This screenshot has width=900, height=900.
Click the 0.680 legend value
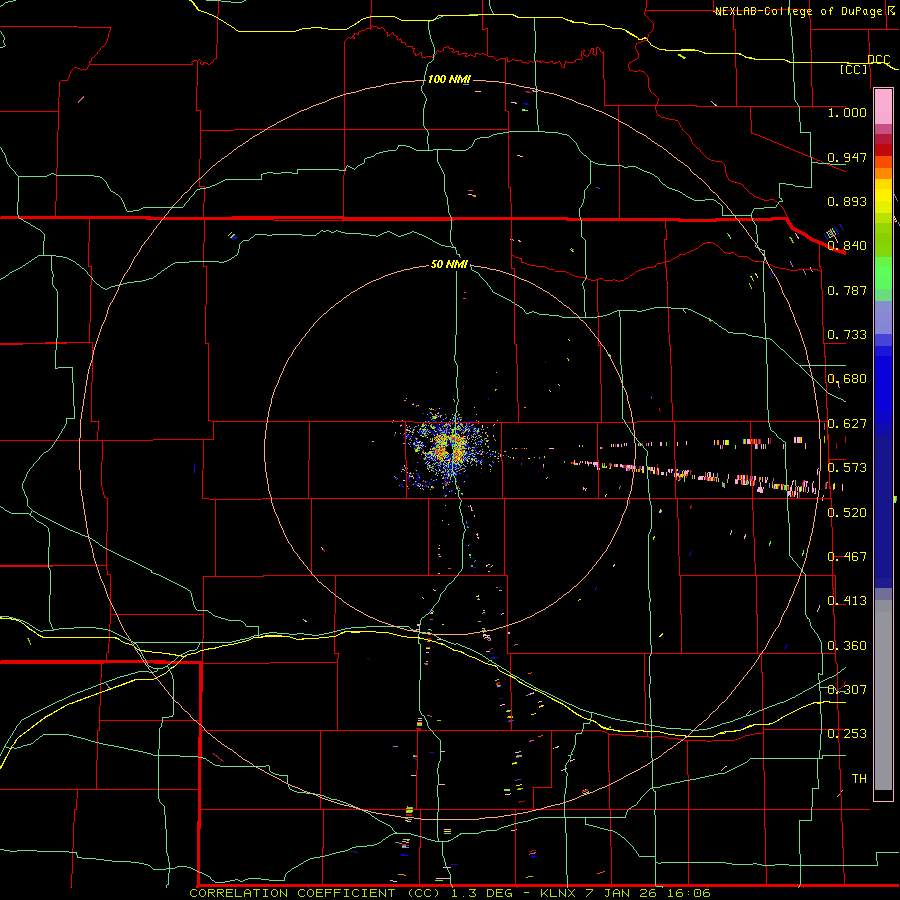pyautogui.click(x=847, y=379)
